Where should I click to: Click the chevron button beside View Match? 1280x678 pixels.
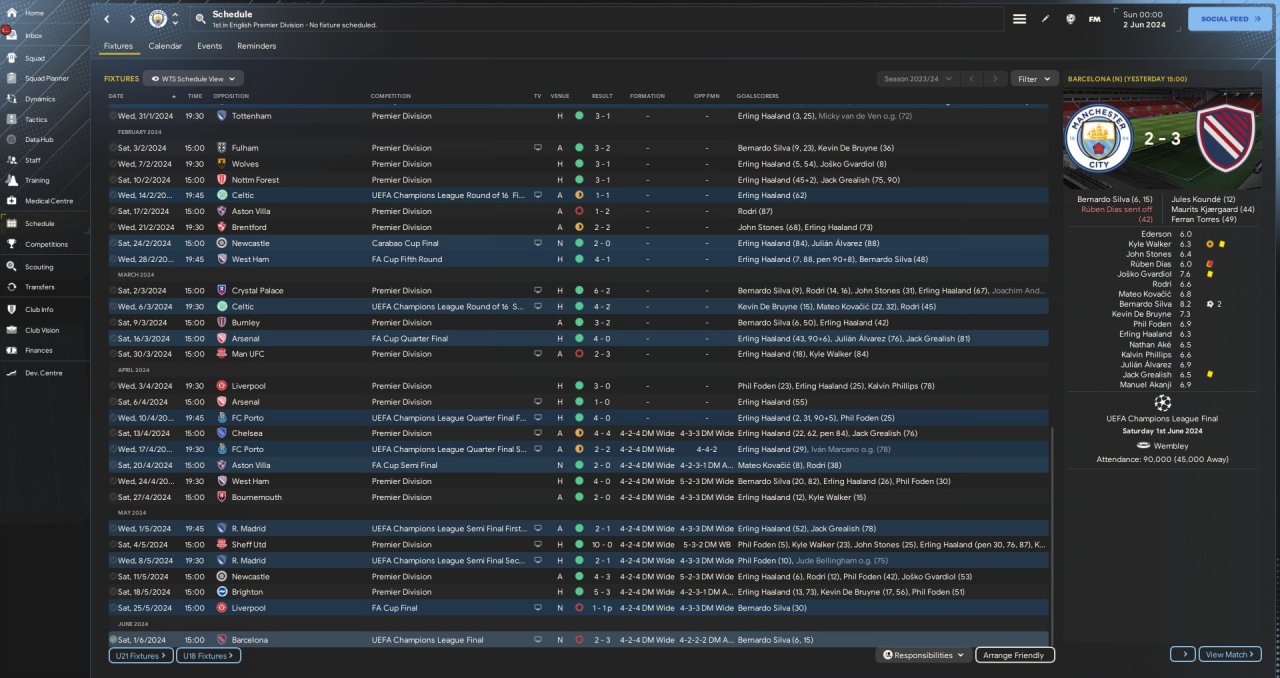pos(1182,655)
